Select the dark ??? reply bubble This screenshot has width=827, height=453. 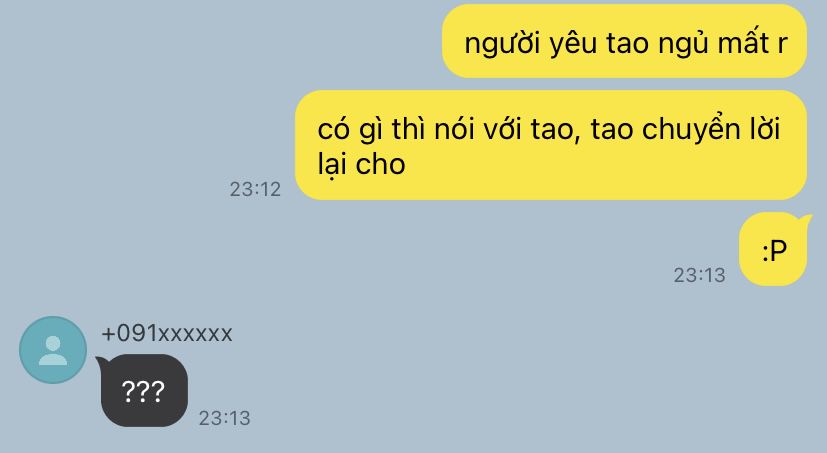(144, 390)
